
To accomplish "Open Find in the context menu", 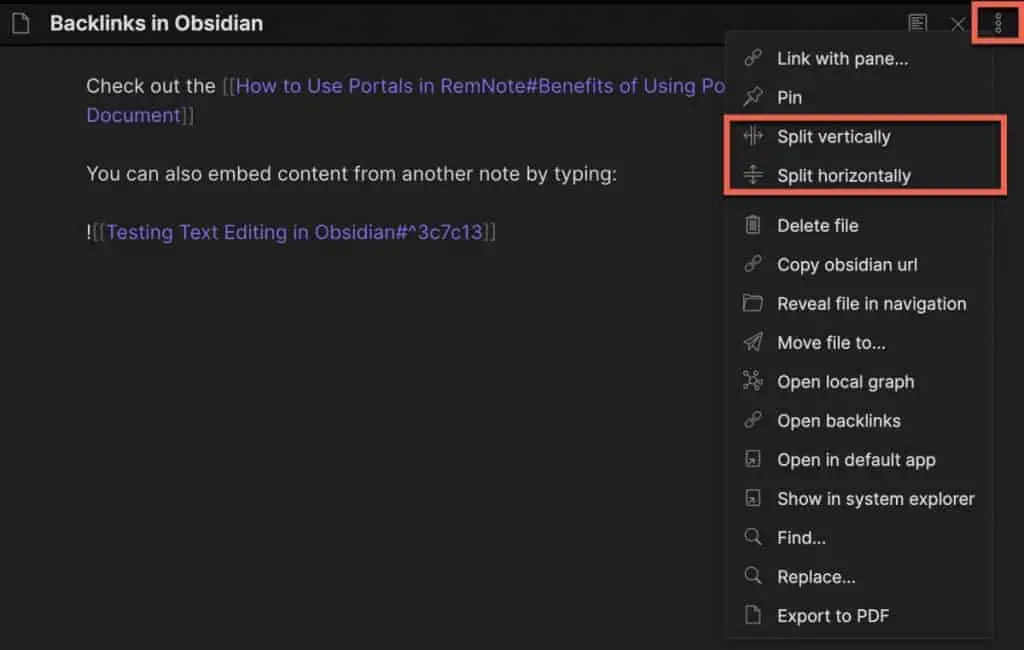I will [x=801, y=537].
